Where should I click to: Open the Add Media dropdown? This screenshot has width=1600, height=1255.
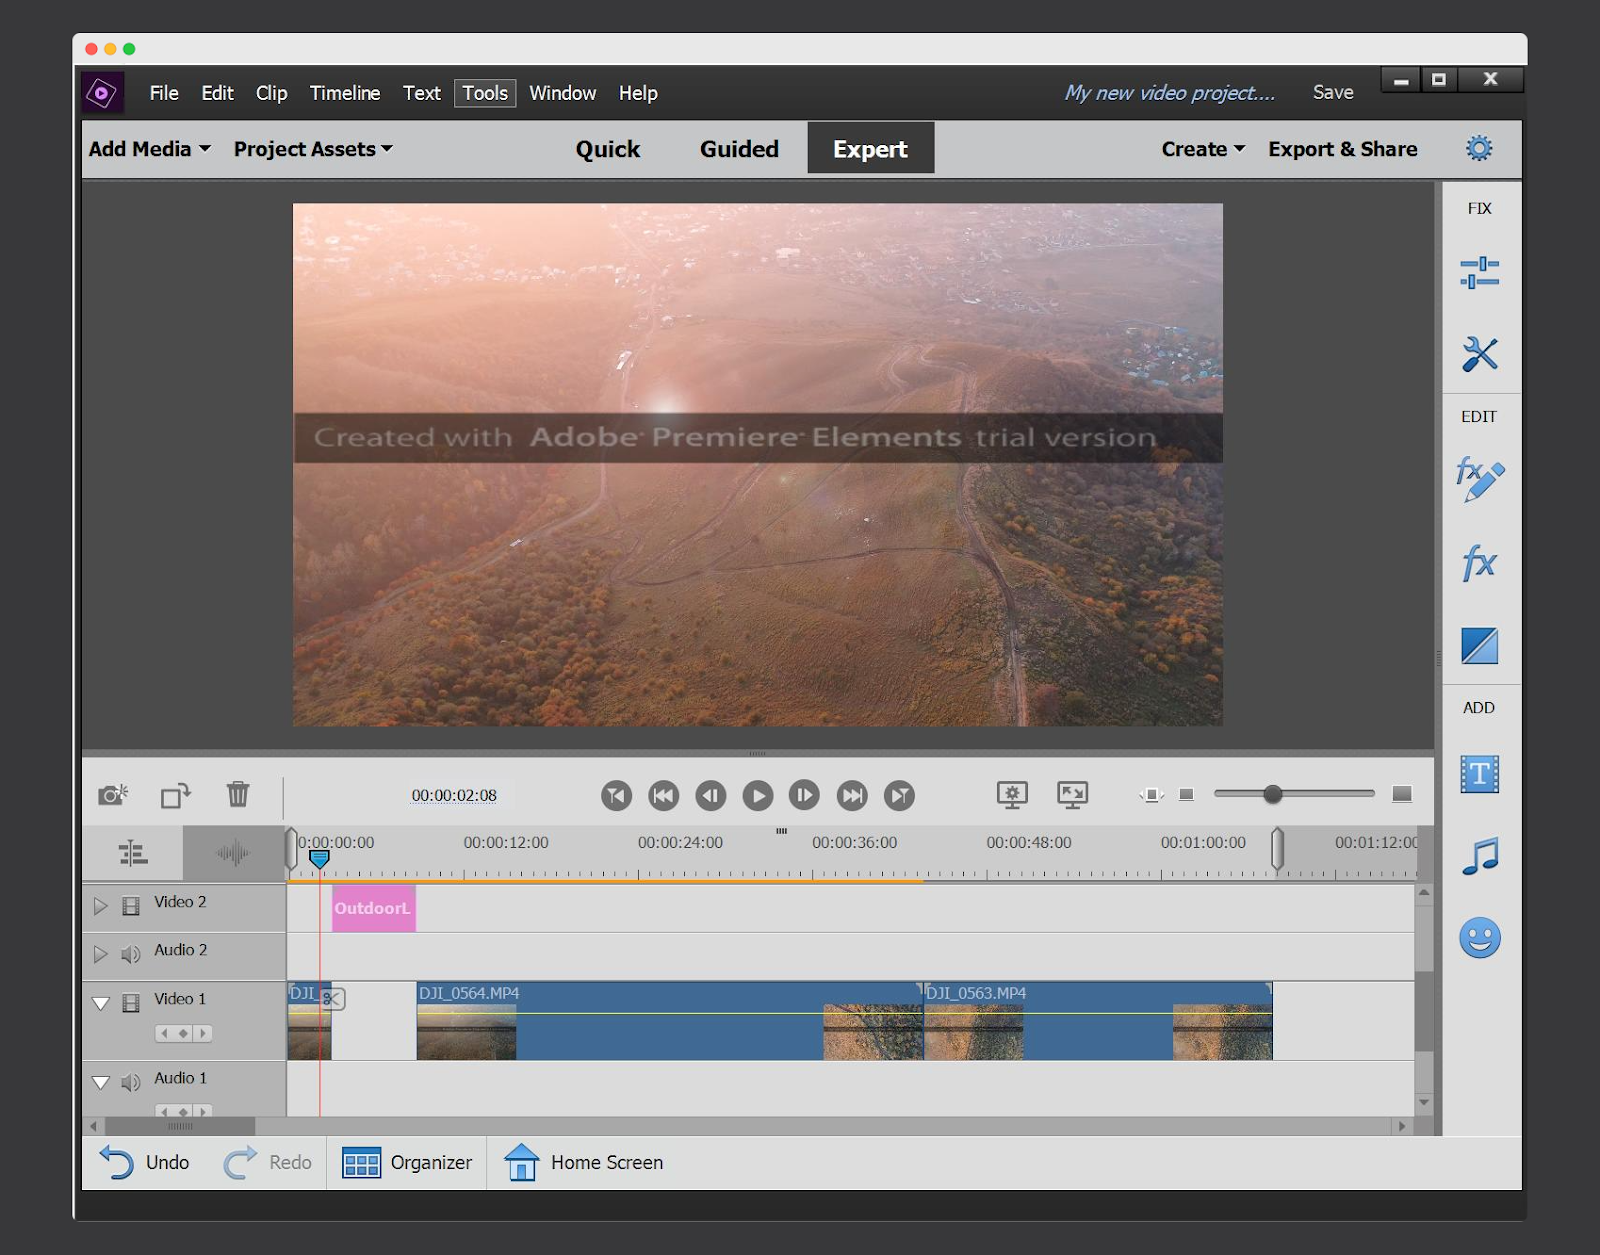tap(150, 149)
